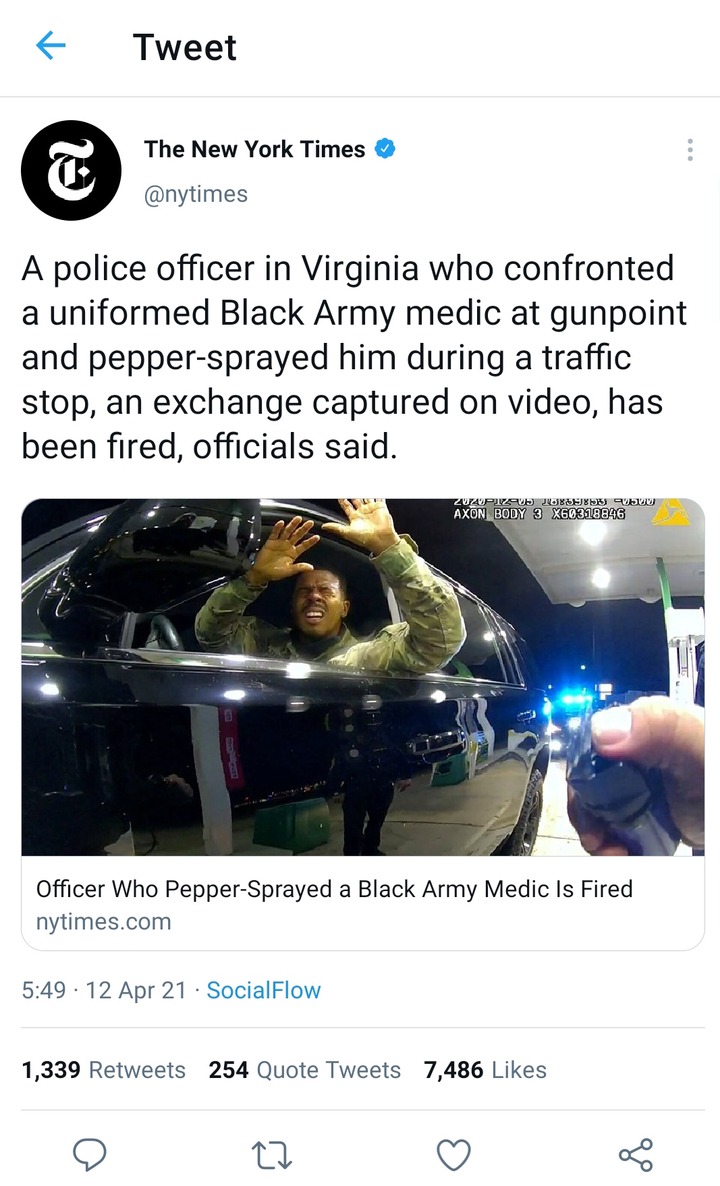Screen dimensions: 720x1186
Task: Open the 'Officer Who Pepper-Sprayed' article headline
Action: 334,889
